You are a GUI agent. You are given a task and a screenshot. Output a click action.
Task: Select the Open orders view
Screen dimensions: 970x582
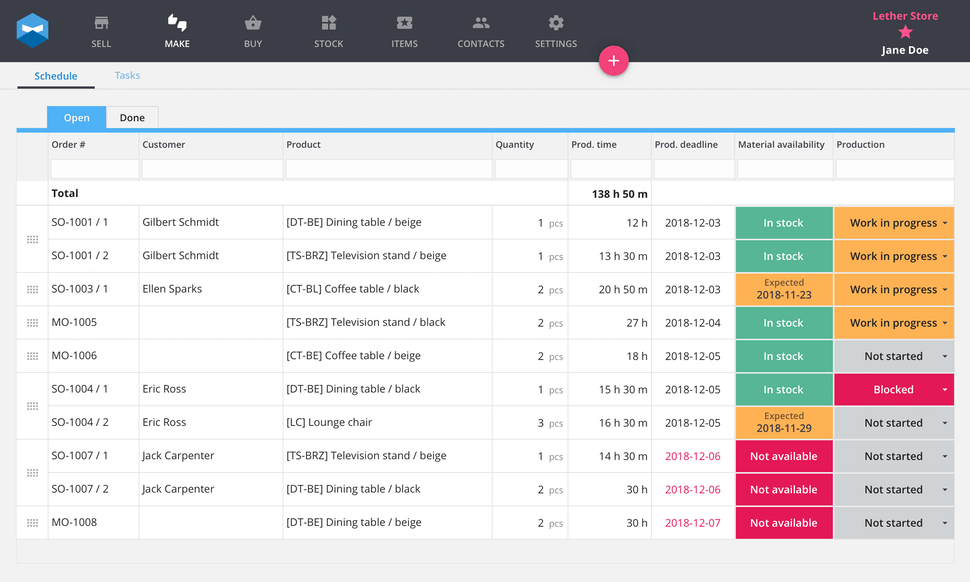76,117
